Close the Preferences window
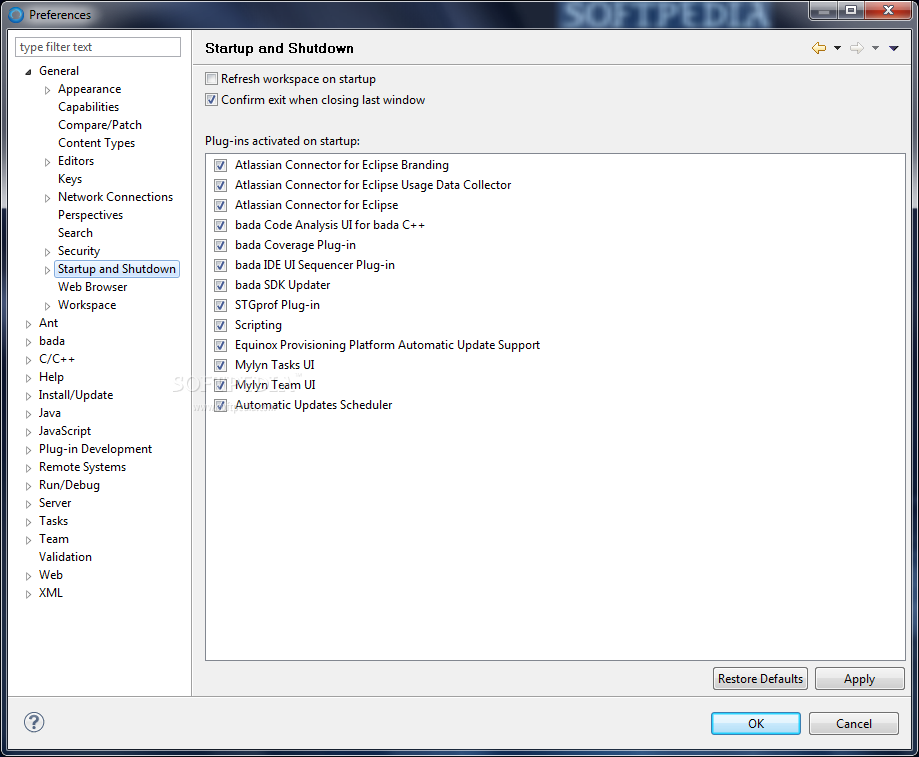The width and height of the screenshot is (919, 757). 889,10
